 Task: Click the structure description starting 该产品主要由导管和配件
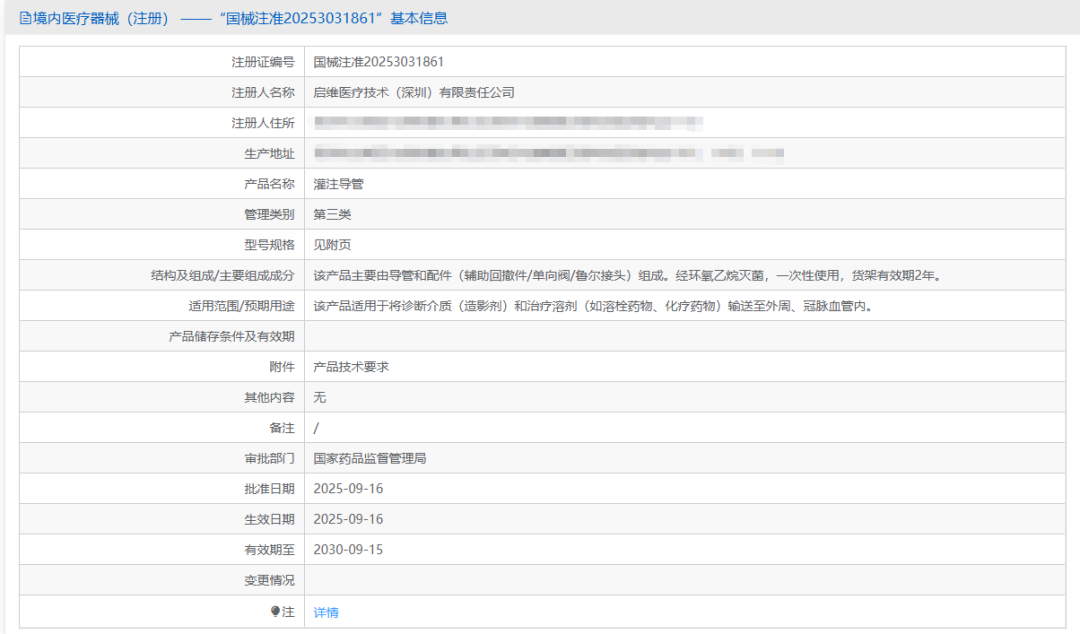point(627,275)
